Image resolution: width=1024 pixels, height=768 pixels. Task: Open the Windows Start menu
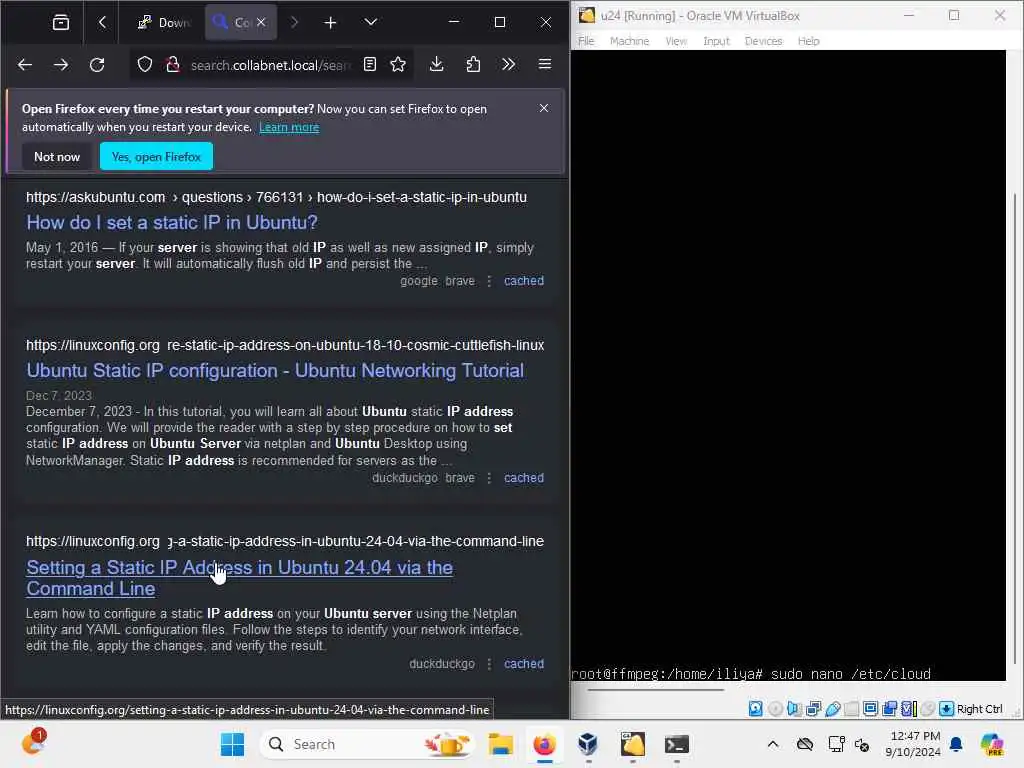click(x=232, y=744)
